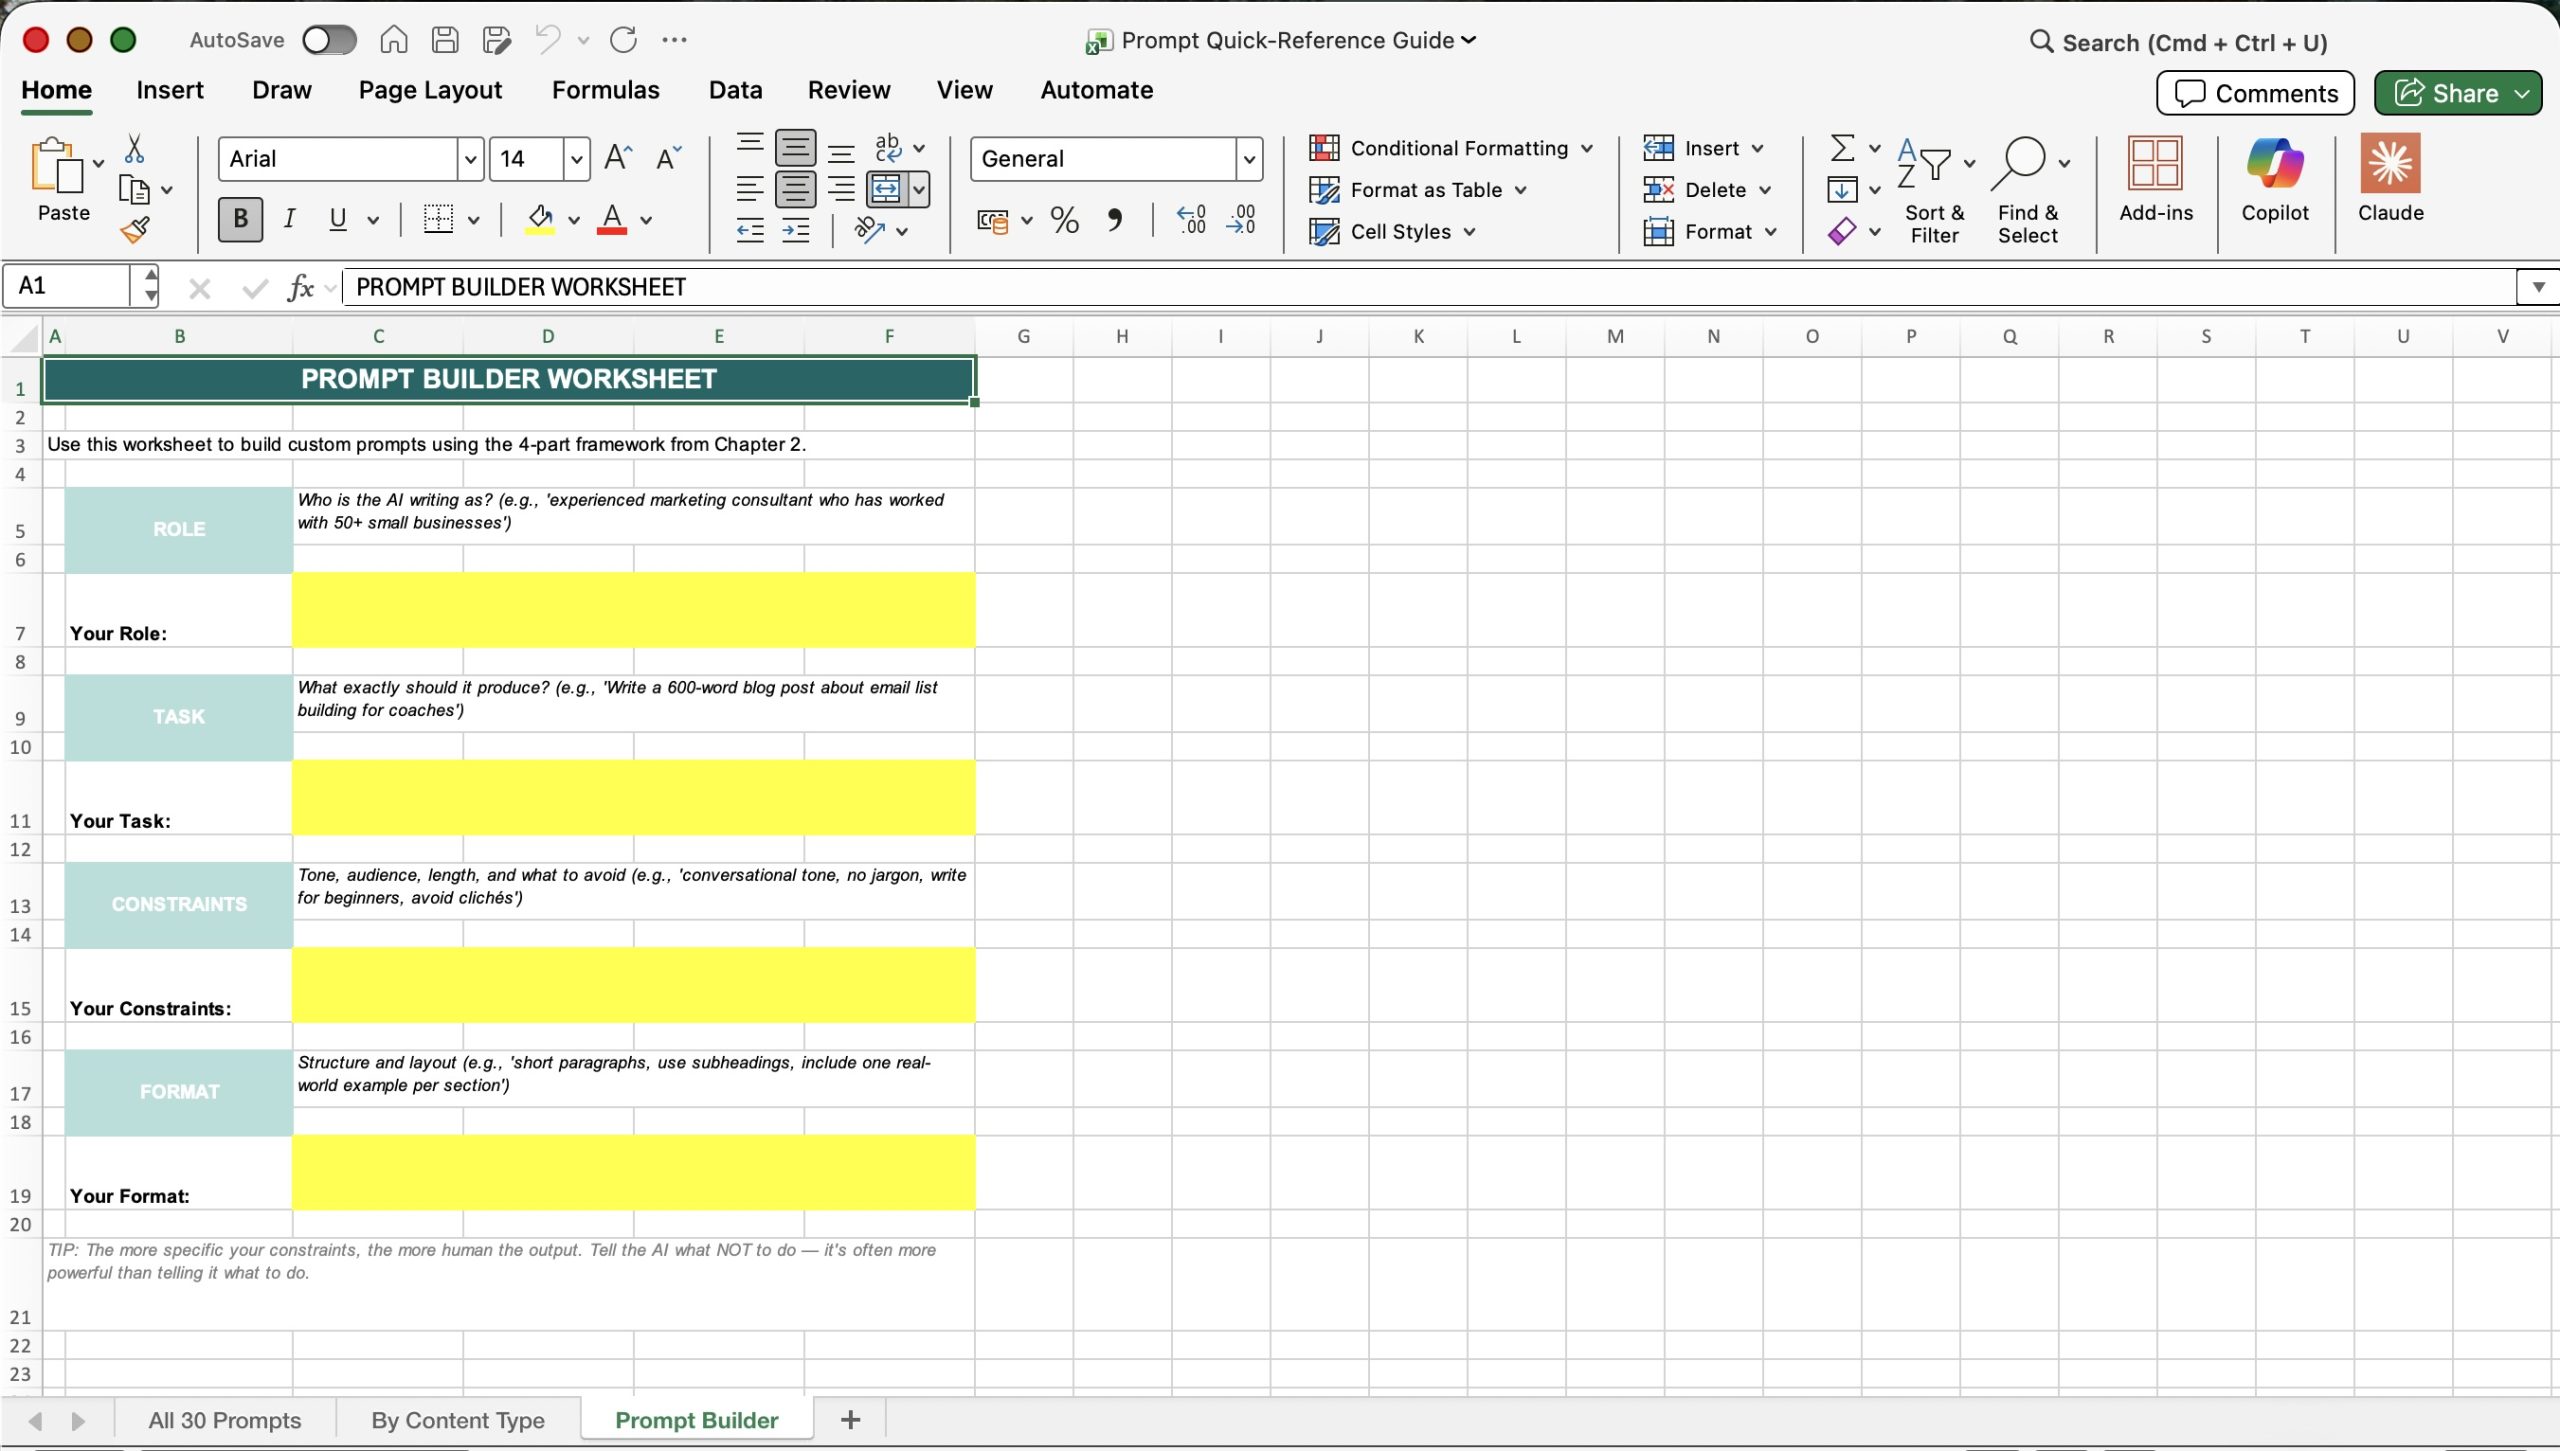Screen dimensions: 2560x1451
Task: Toggle the AutoSave switch
Action: tap(329, 40)
